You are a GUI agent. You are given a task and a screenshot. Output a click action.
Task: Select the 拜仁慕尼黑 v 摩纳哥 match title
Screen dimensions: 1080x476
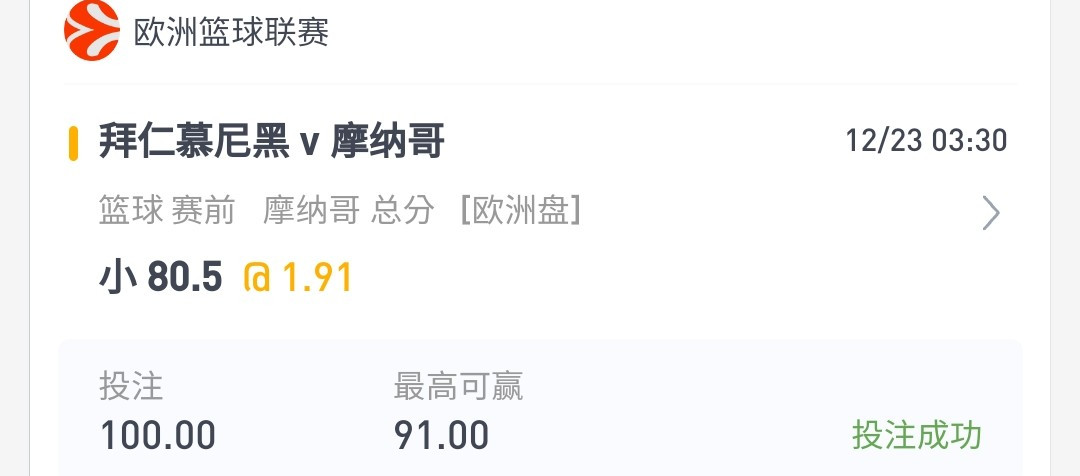pos(272,141)
